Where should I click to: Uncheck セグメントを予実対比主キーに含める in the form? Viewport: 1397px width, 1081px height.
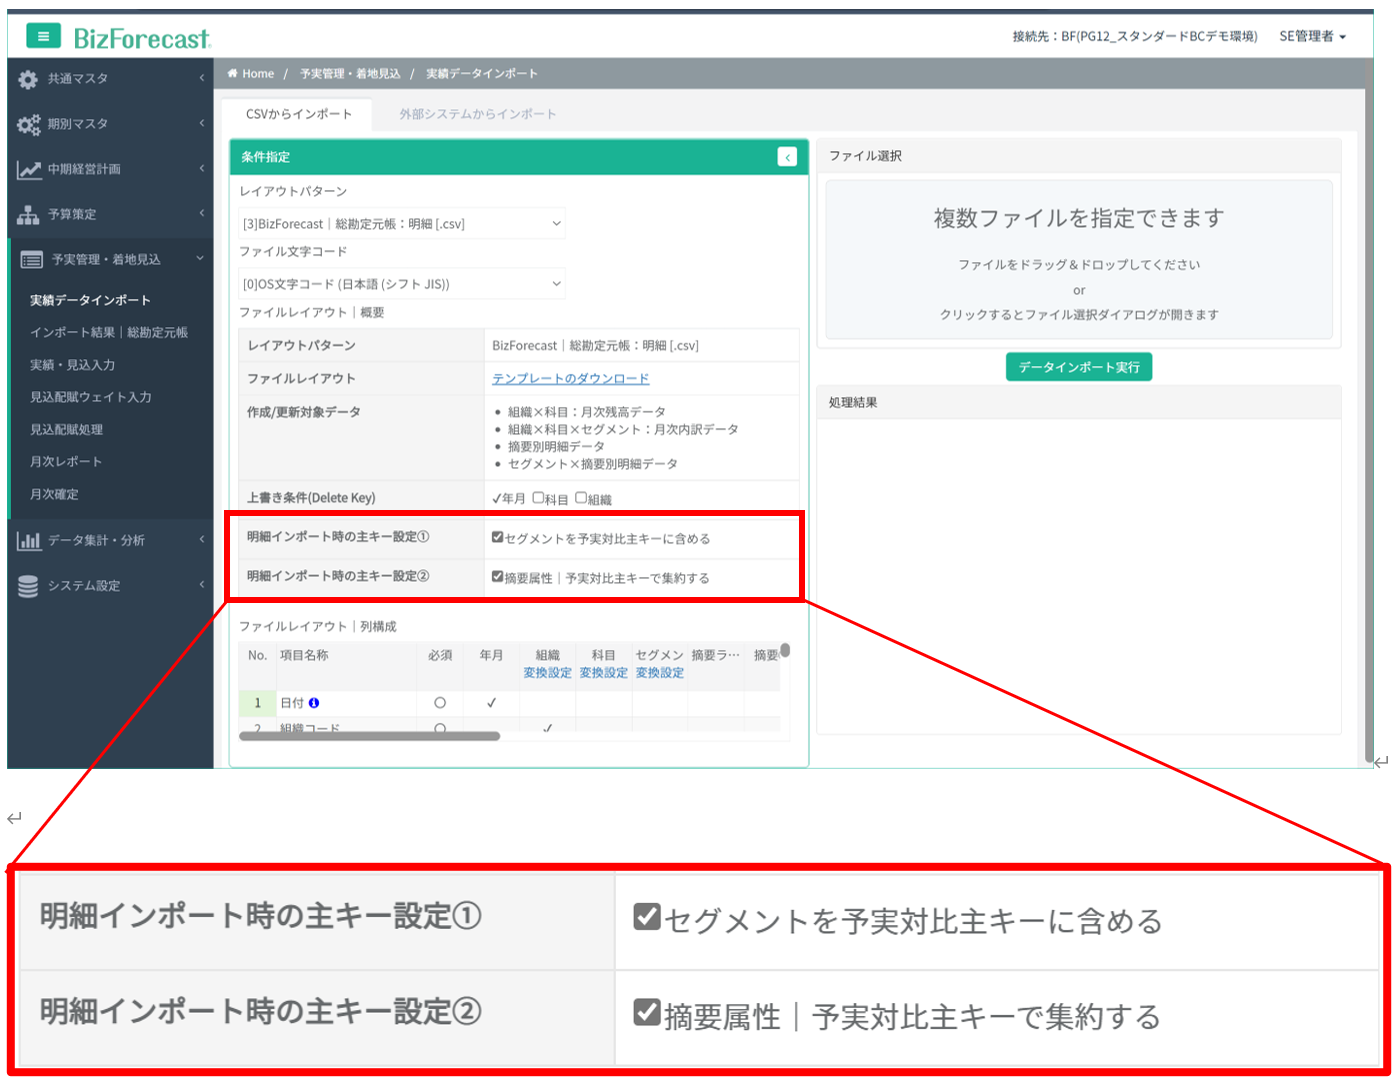click(497, 538)
